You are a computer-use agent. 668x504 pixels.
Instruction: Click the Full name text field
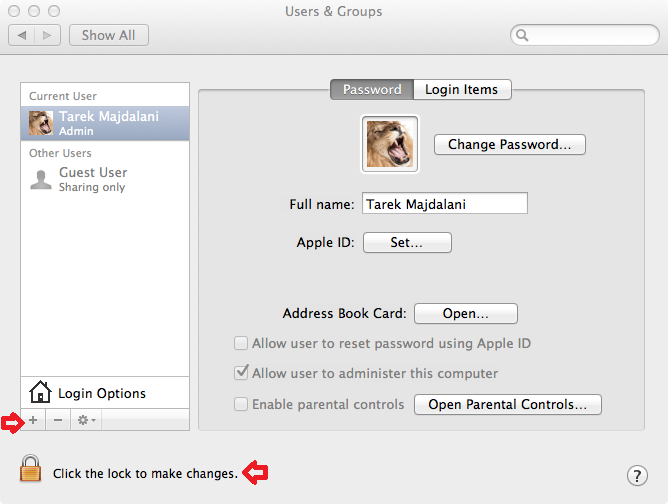pyautogui.click(x=445, y=203)
